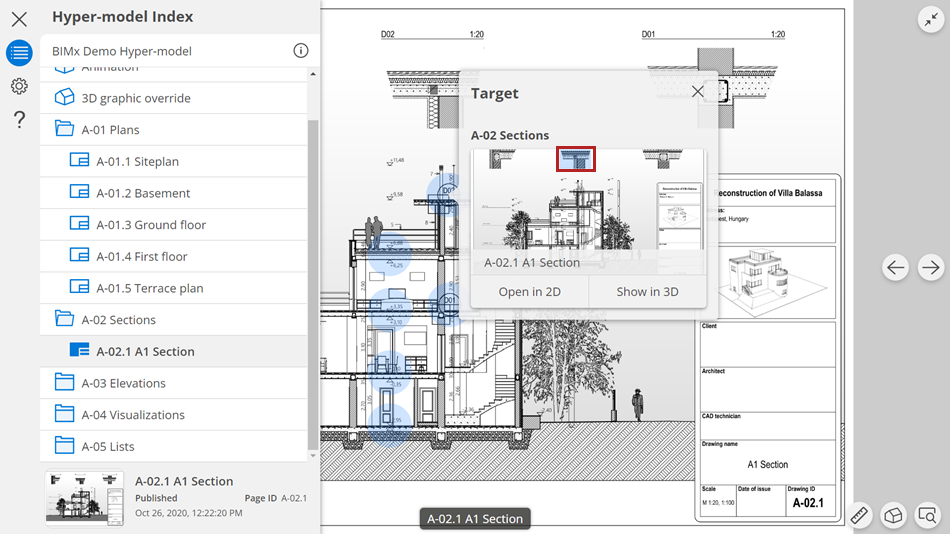Select the Hyper-model Index list icon
Image resolution: width=950 pixels, height=534 pixels.
pyautogui.click(x=19, y=53)
